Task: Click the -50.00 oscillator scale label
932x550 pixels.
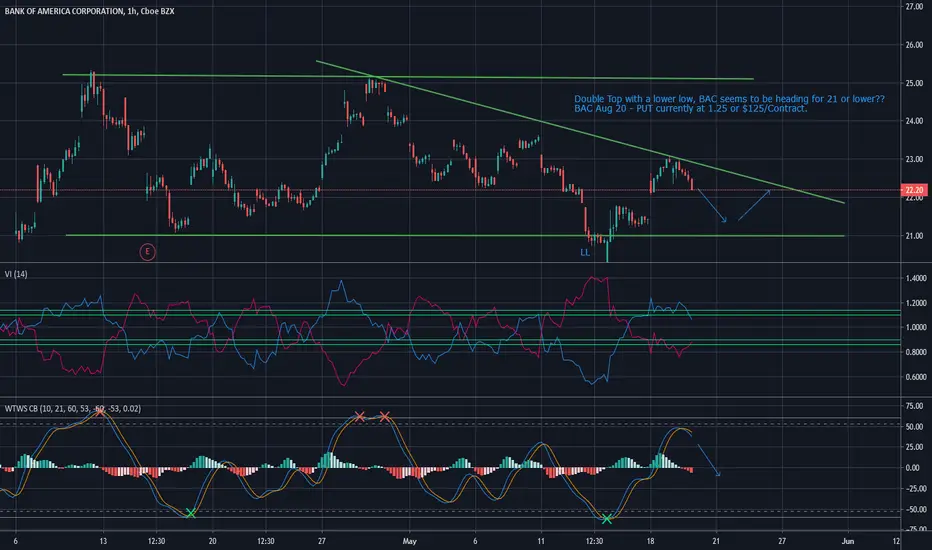Action: (x=914, y=510)
